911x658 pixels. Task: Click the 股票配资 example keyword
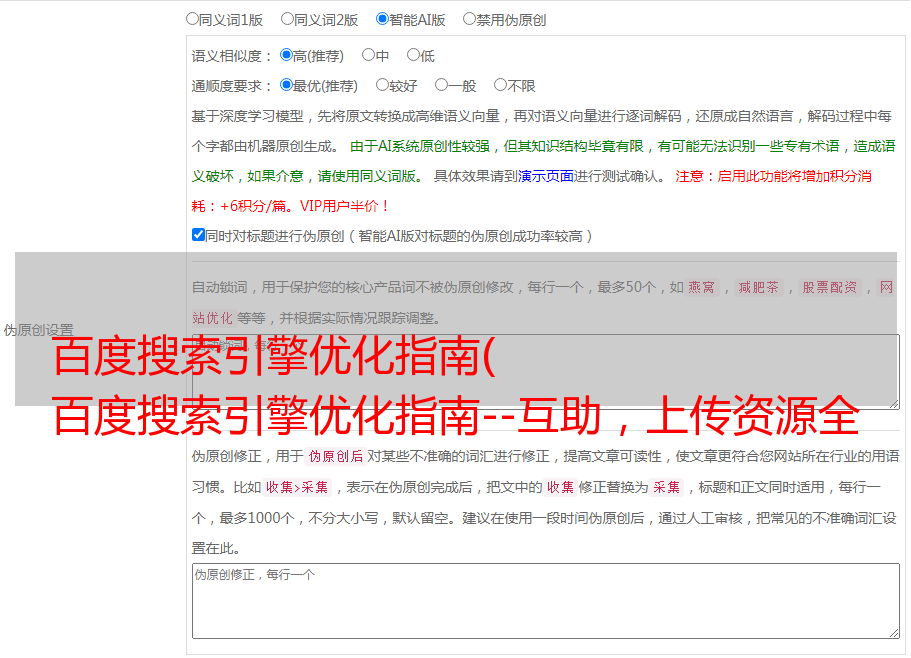click(x=830, y=287)
